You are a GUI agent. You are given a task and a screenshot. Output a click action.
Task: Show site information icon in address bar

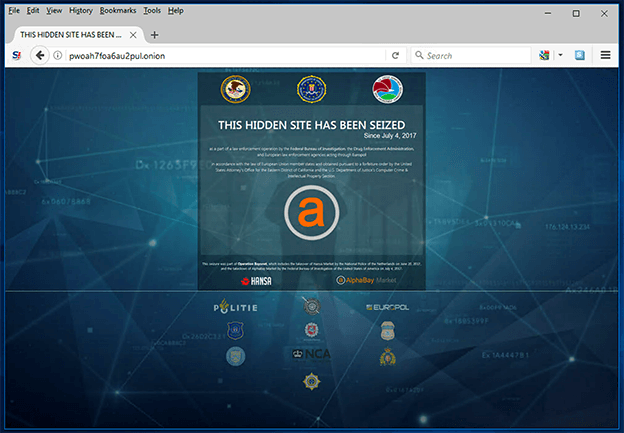point(58,55)
